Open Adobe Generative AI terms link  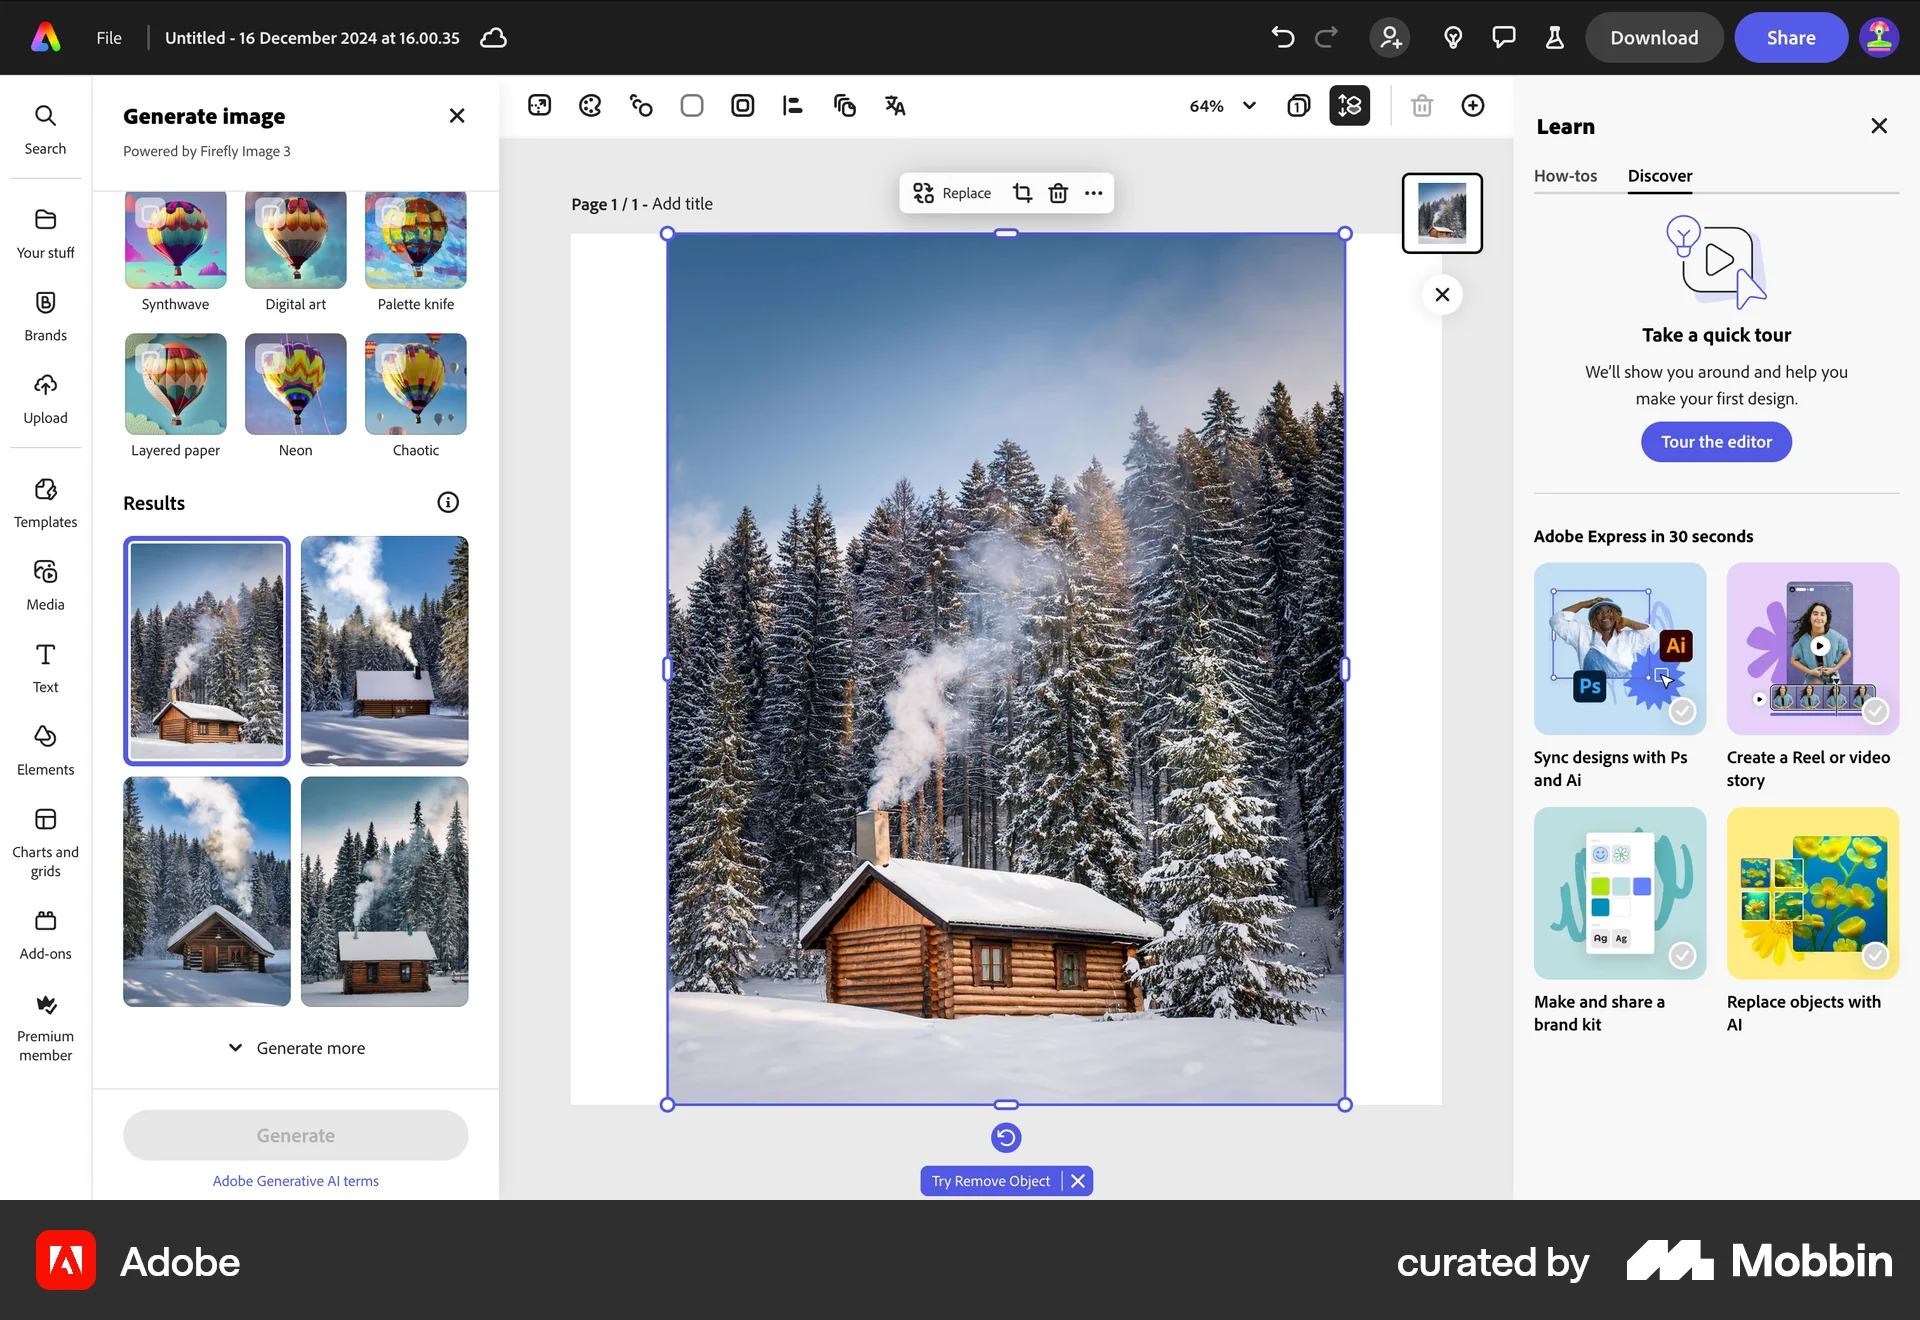click(295, 1180)
